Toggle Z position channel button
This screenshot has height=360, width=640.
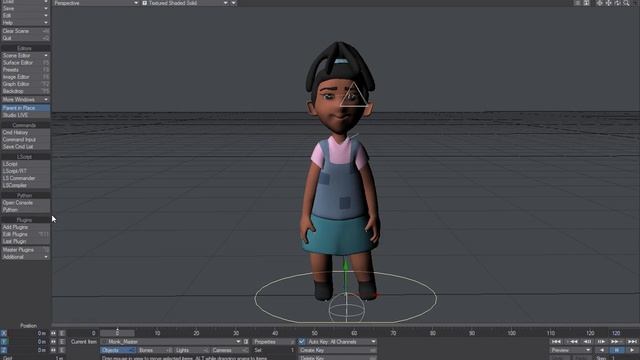click(4, 350)
